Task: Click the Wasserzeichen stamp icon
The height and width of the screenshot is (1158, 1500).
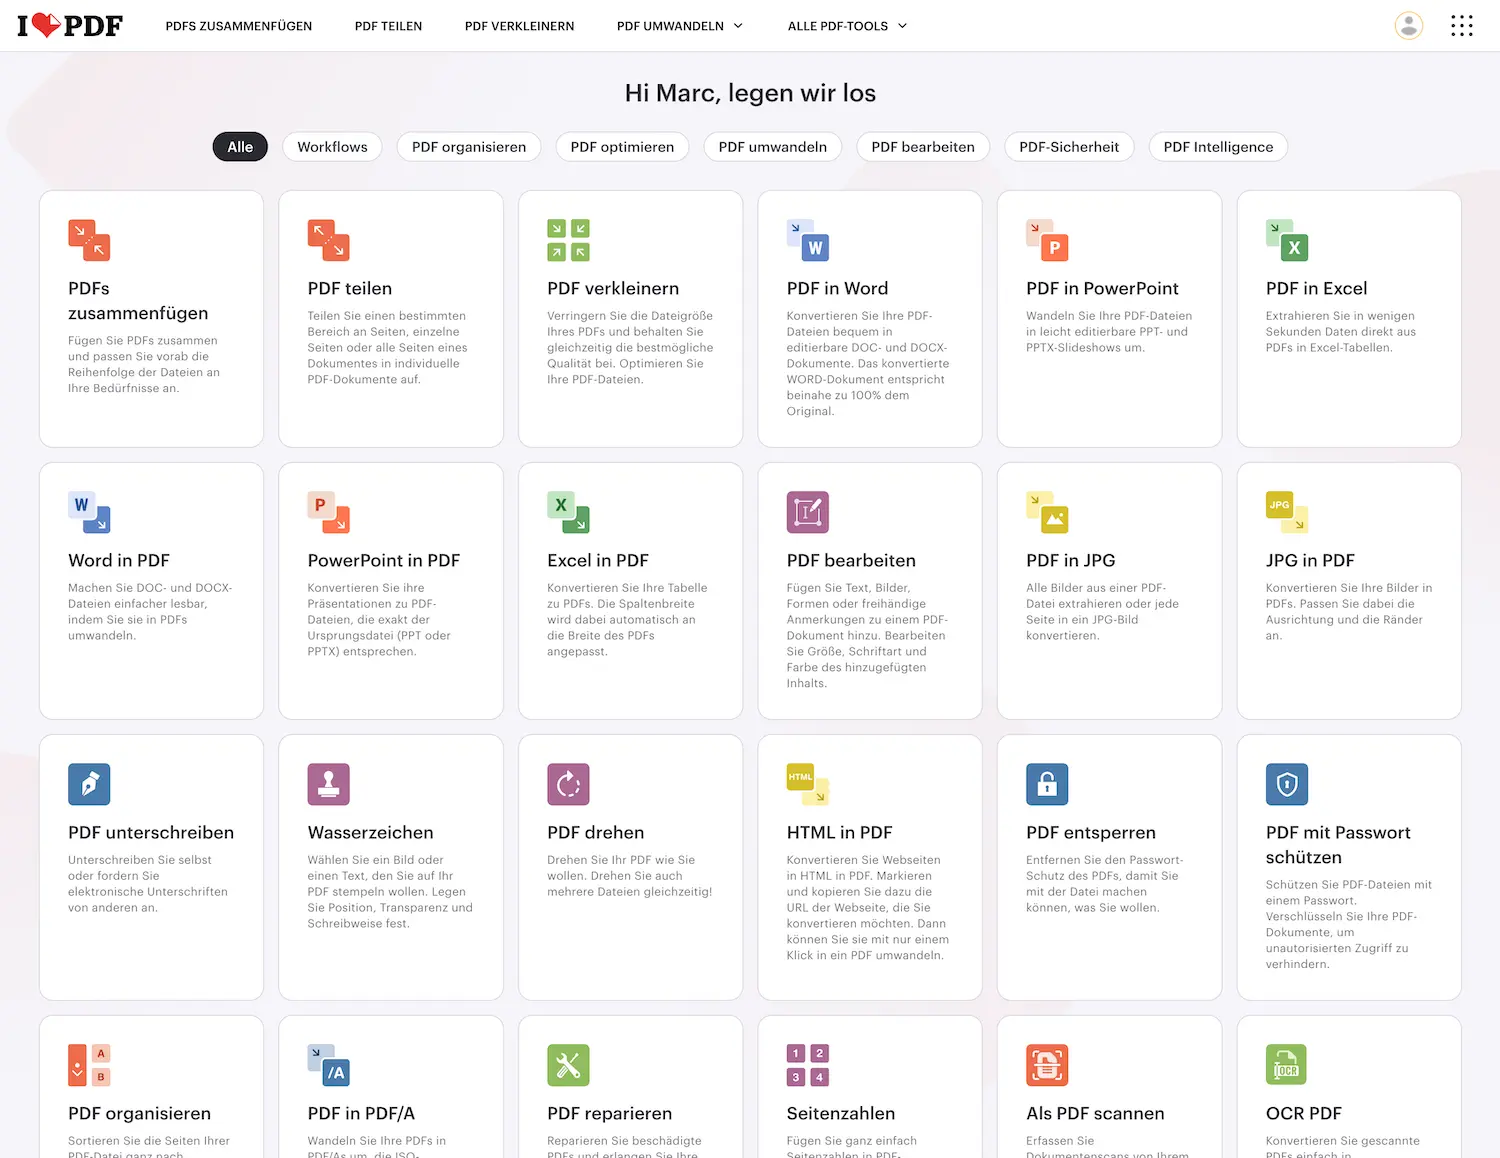Action: (x=329, y=784)
